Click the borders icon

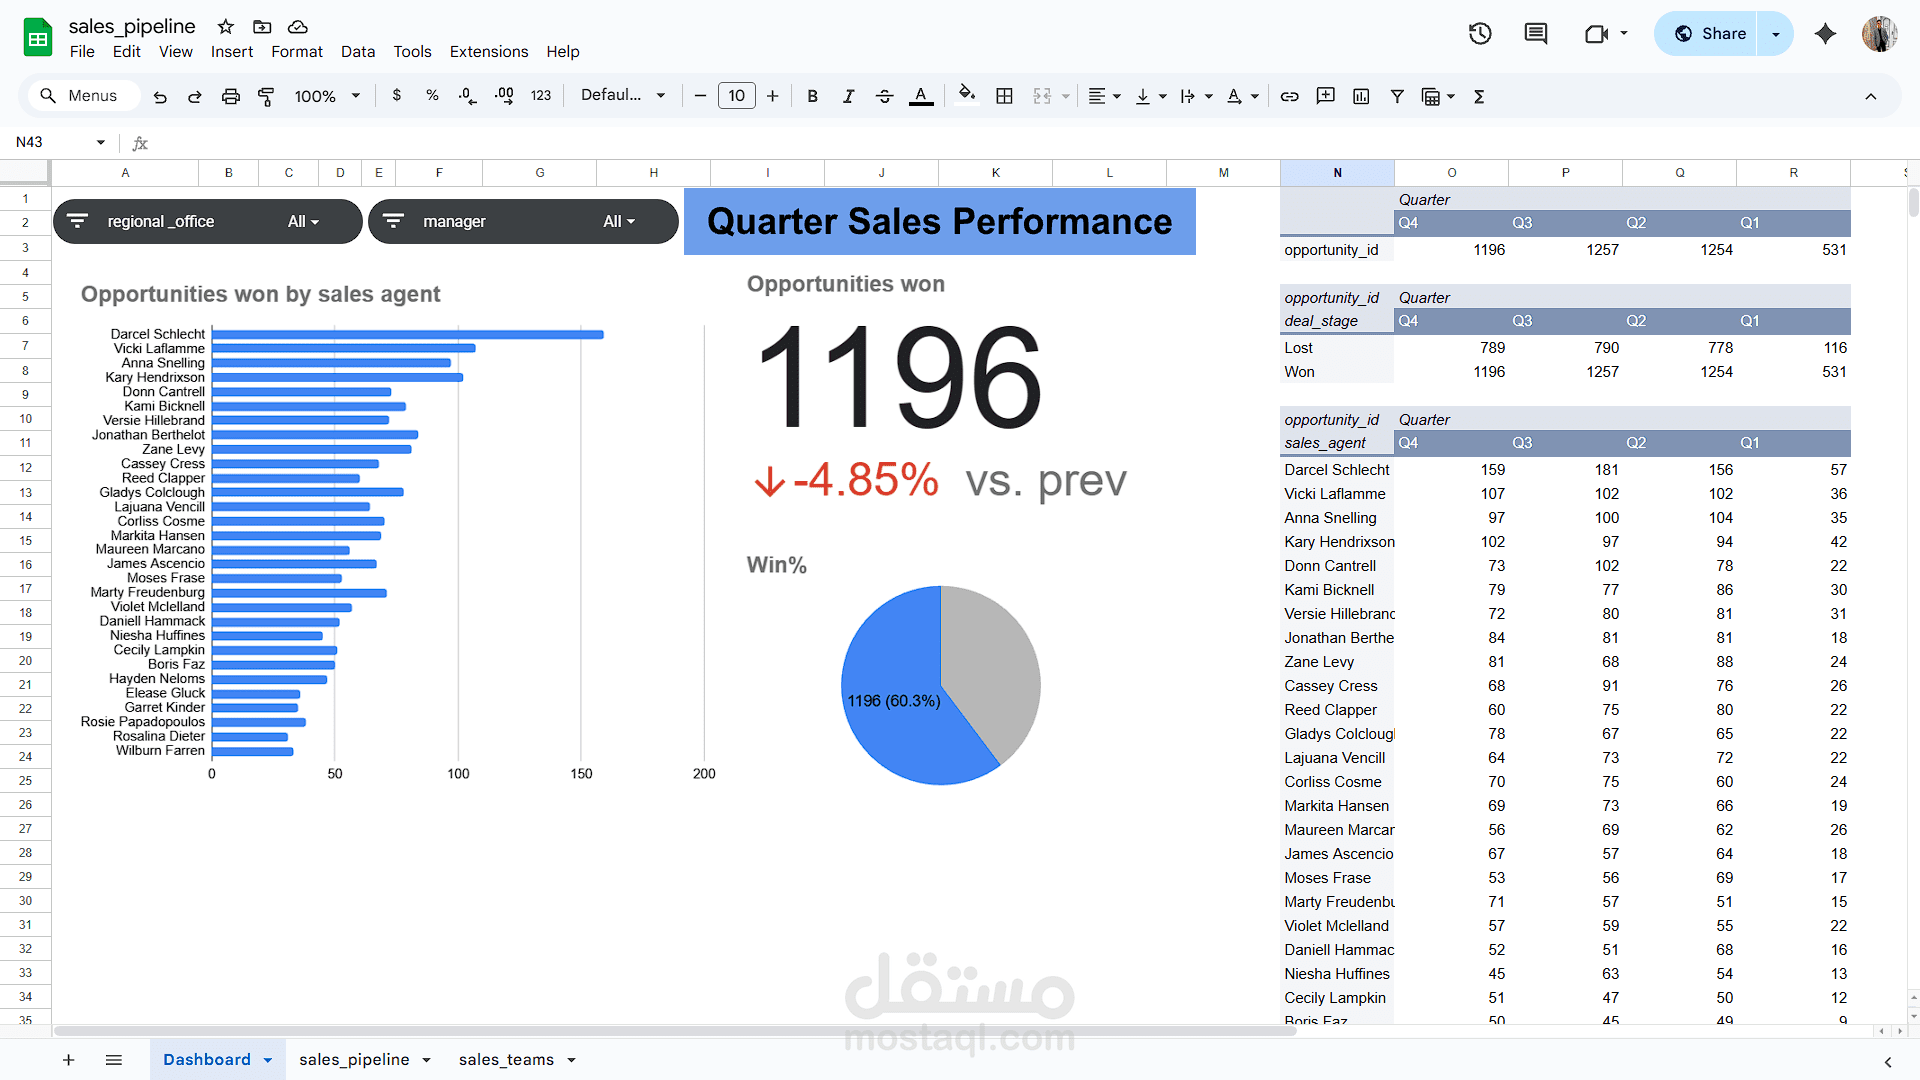point(1004,96)
